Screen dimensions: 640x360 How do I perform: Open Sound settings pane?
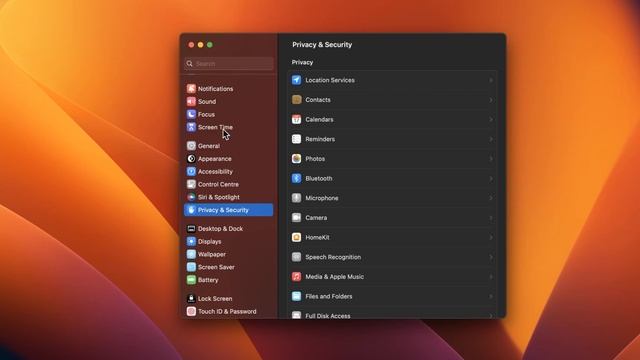(x=229, y=101)
